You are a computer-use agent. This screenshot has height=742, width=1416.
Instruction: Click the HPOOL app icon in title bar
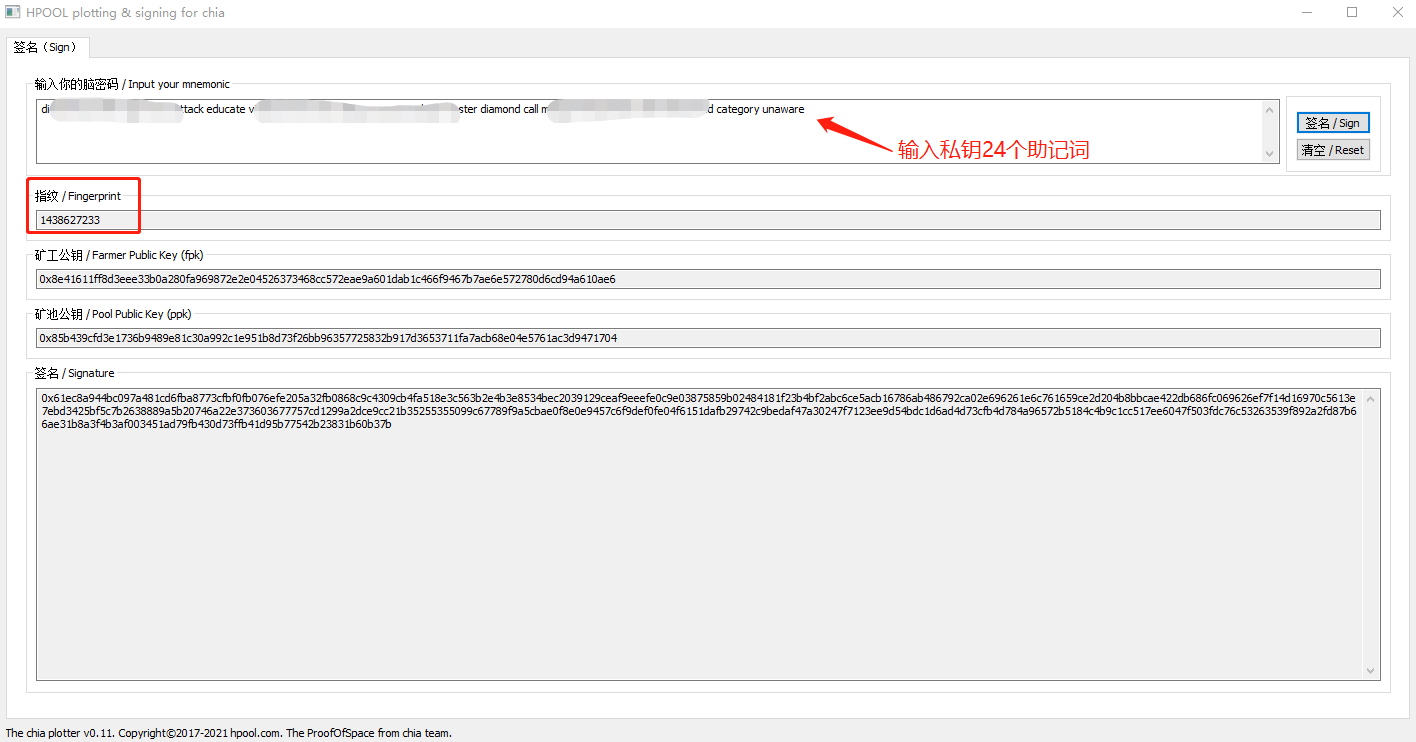pyautogui.click(x=13, y=13)
